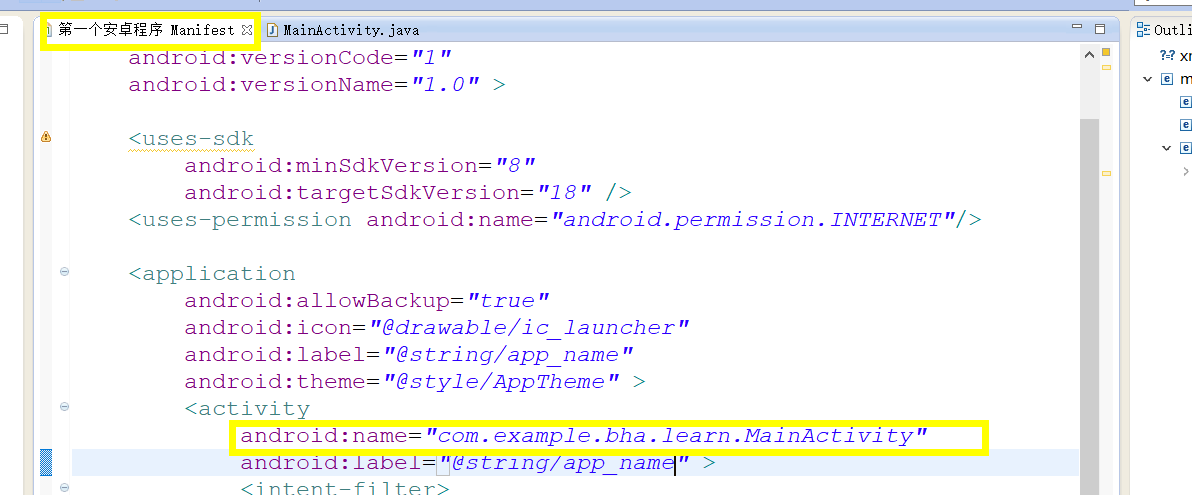Jump to the first yellow ruler annotation

pos(1106,68)
